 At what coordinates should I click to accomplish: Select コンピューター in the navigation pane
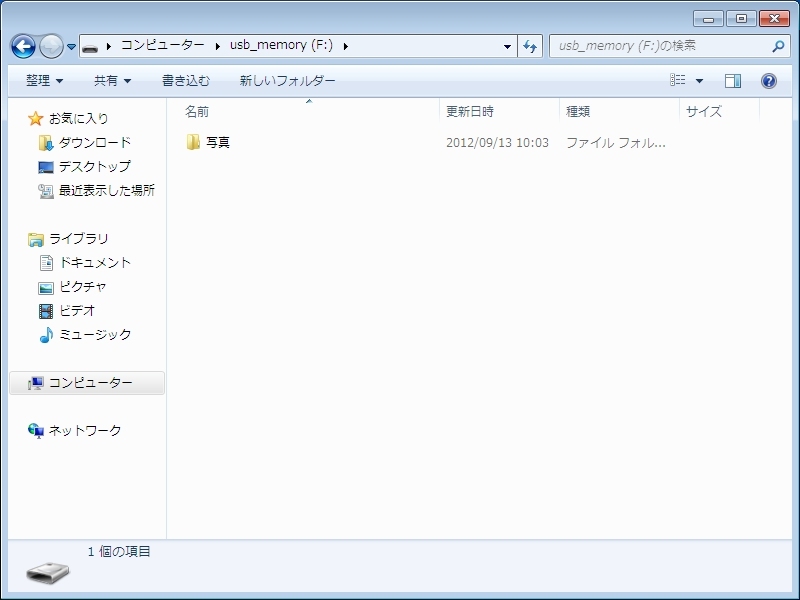(90, 383)
